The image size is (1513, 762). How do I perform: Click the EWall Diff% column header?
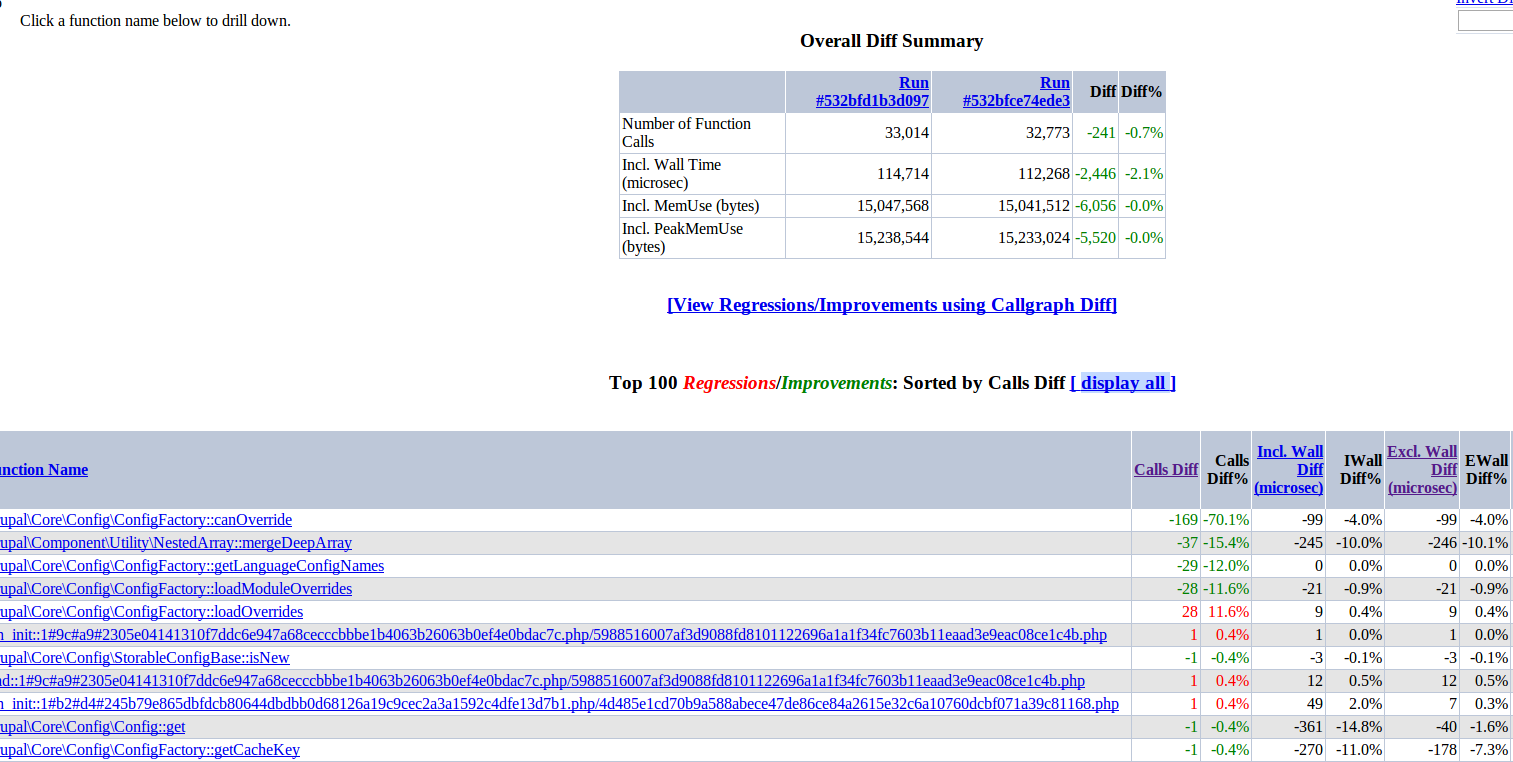pos(1486,470)
